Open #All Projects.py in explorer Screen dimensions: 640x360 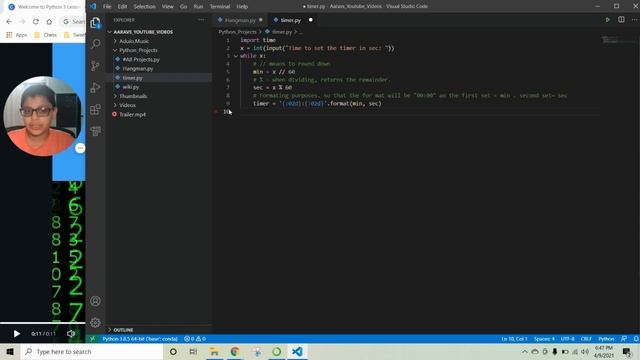[x=141, y=60]
